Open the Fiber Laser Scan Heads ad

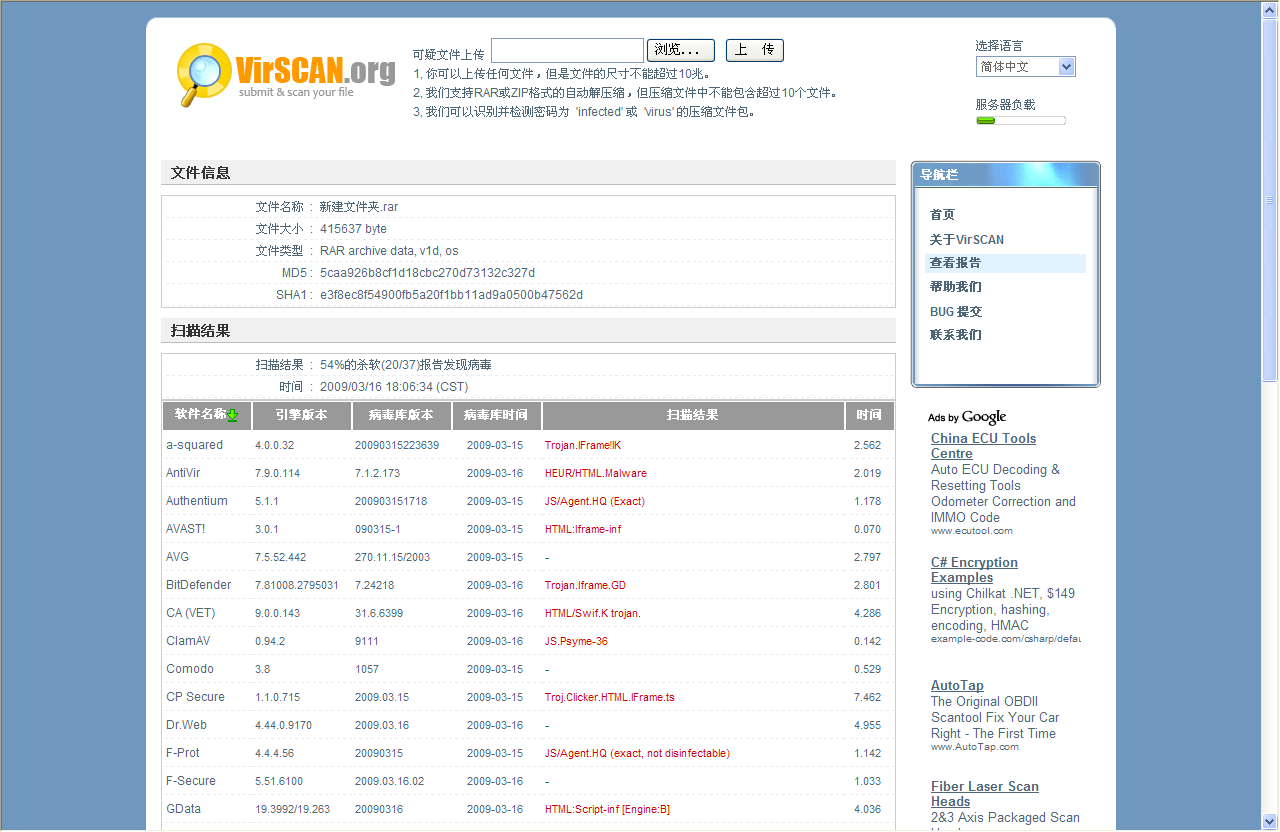pos(985,794)
